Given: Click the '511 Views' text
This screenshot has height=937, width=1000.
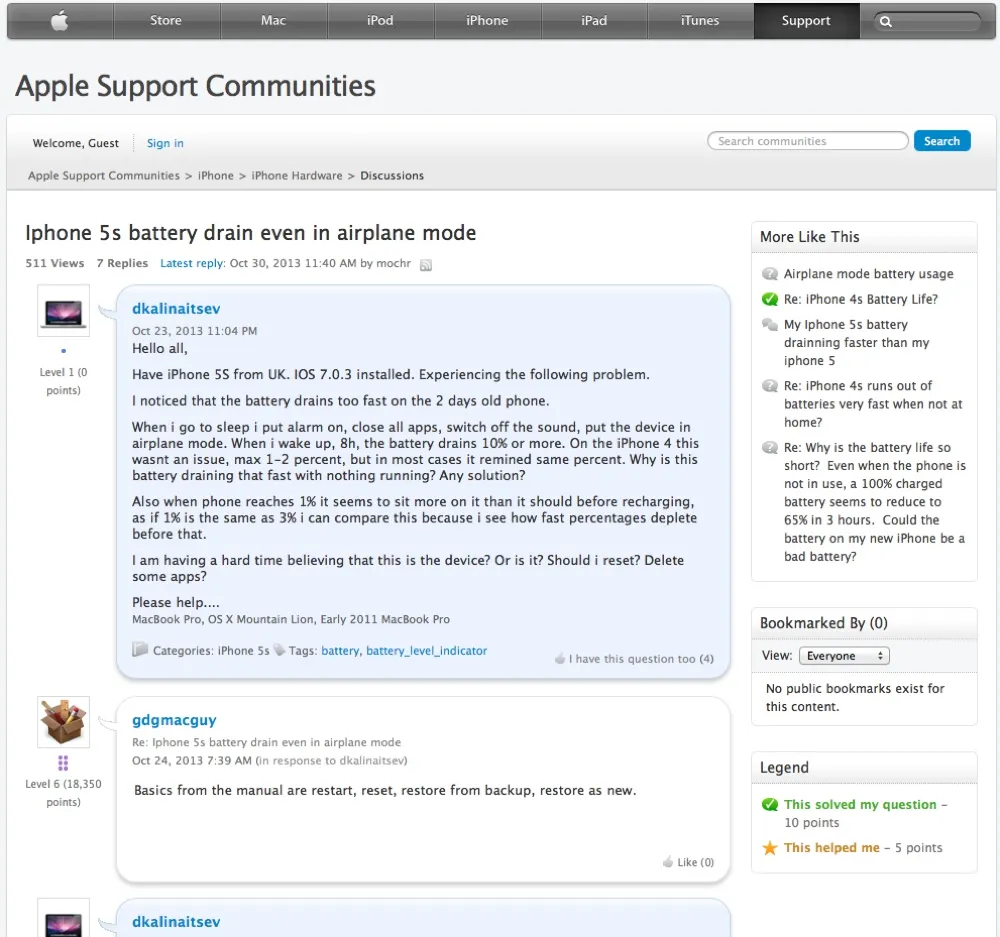Looking at the screenshot, I should [55, 263].
